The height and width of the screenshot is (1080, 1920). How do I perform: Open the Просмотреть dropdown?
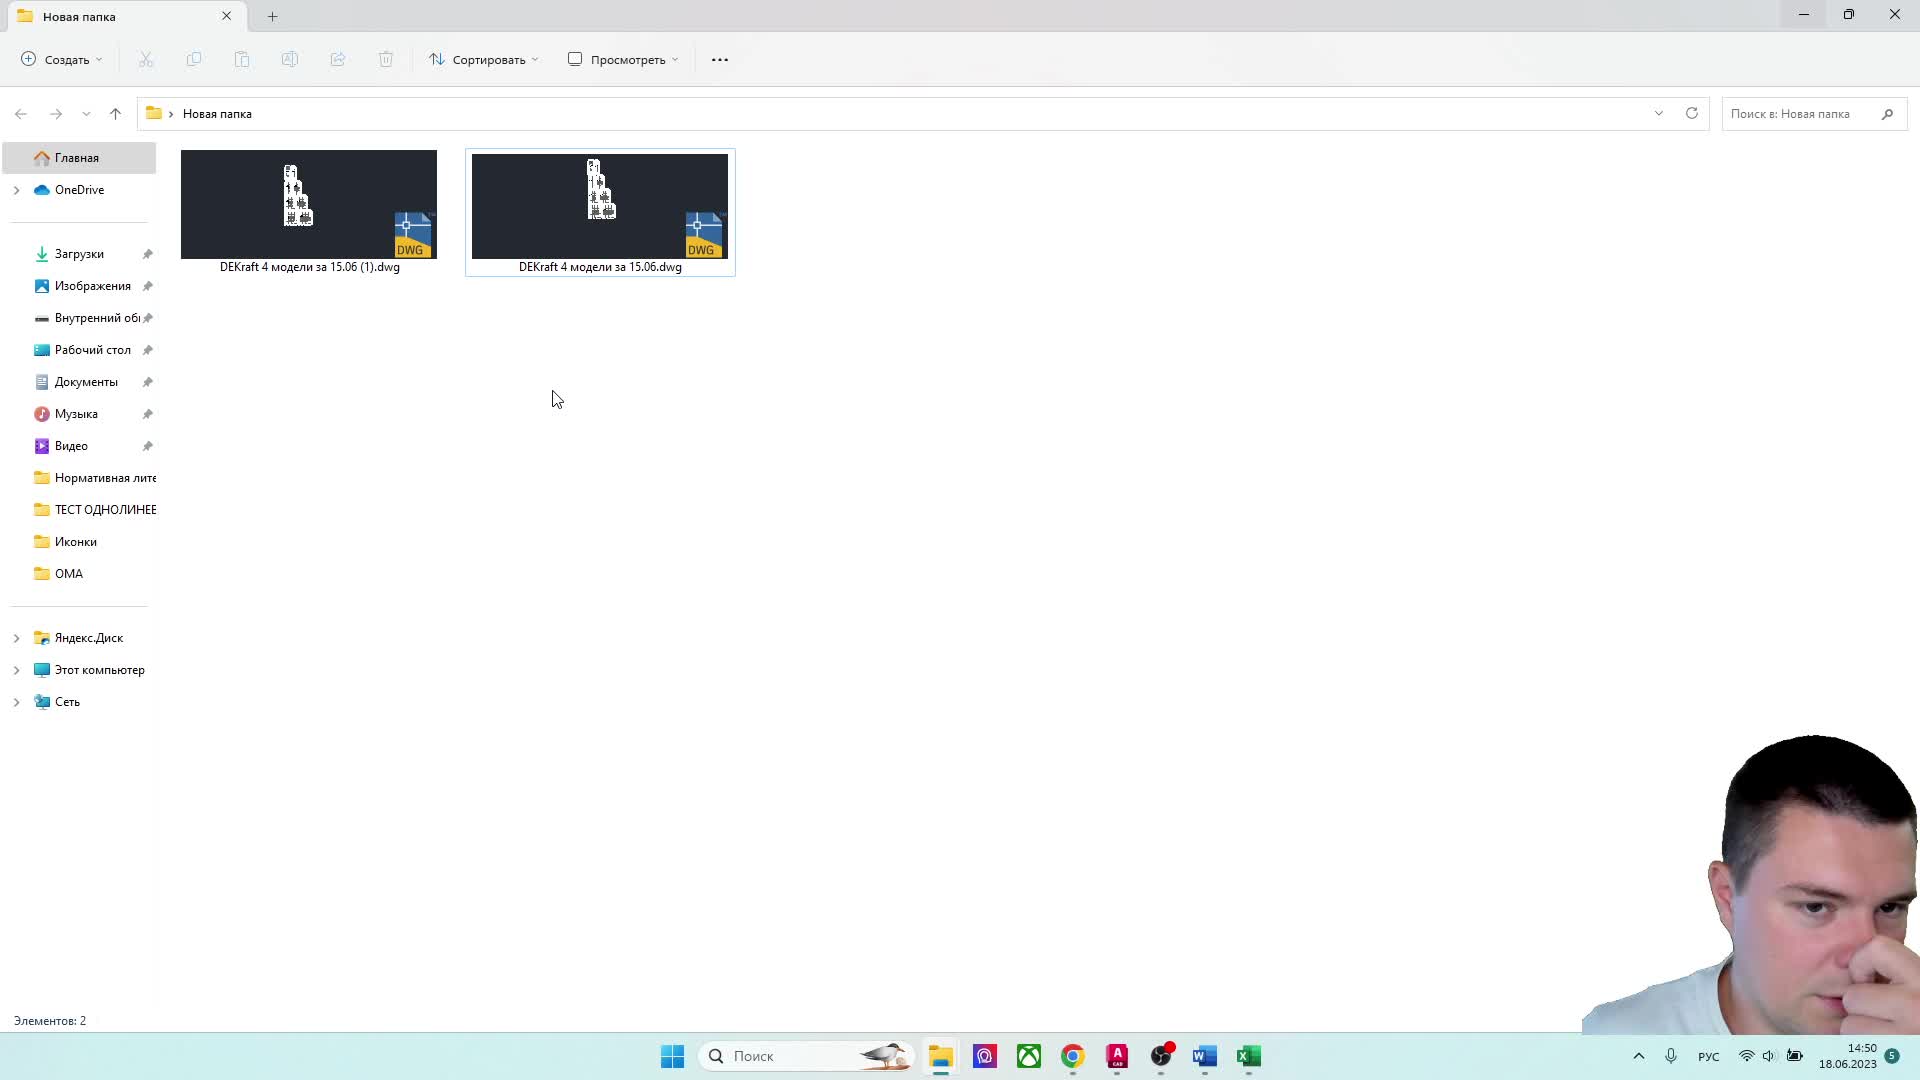point(624,59)
